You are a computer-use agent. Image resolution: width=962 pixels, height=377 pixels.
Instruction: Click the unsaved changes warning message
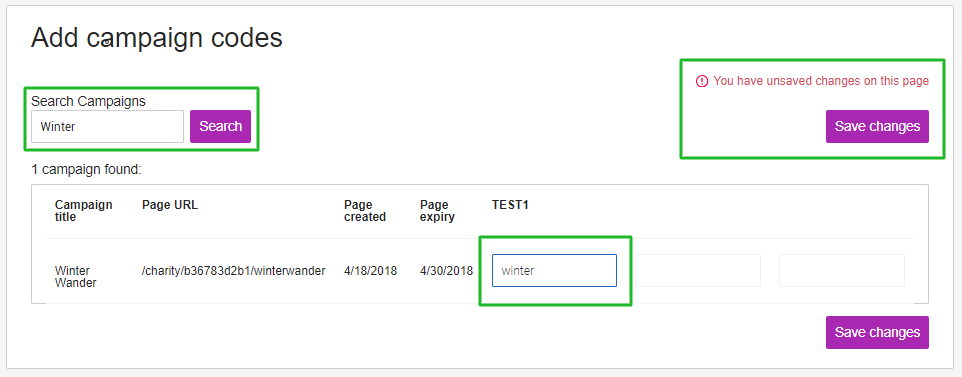[x=821, y=81]
